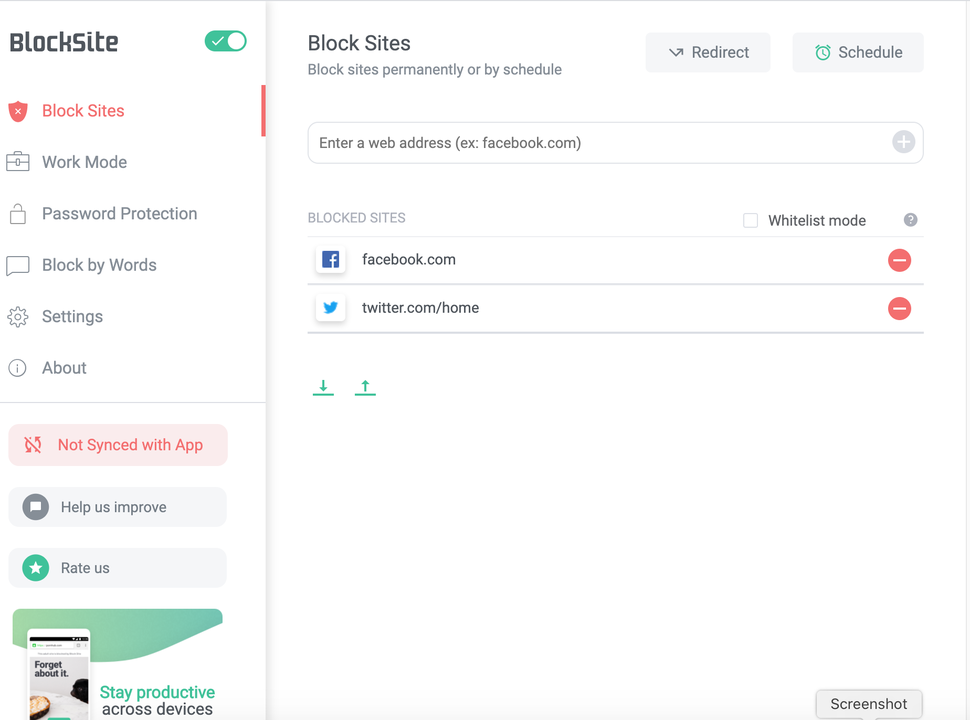This screenshot has width=970, height=720.
Task: Click the Block Sites shield icon
Action: point(18,111)
